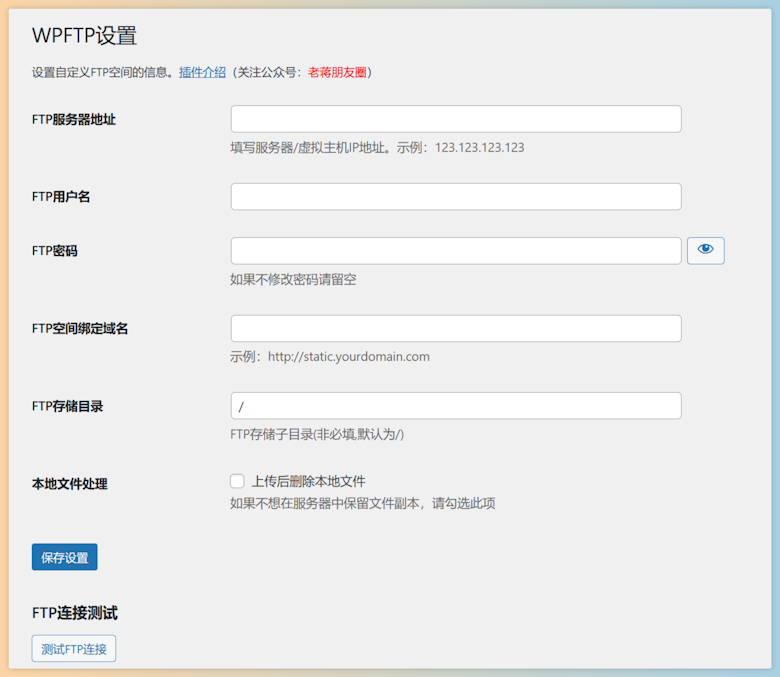This screenshot has width=780, height=677.
Task: Focus the FTP存储目录 input field
Action: click(456, 406)
